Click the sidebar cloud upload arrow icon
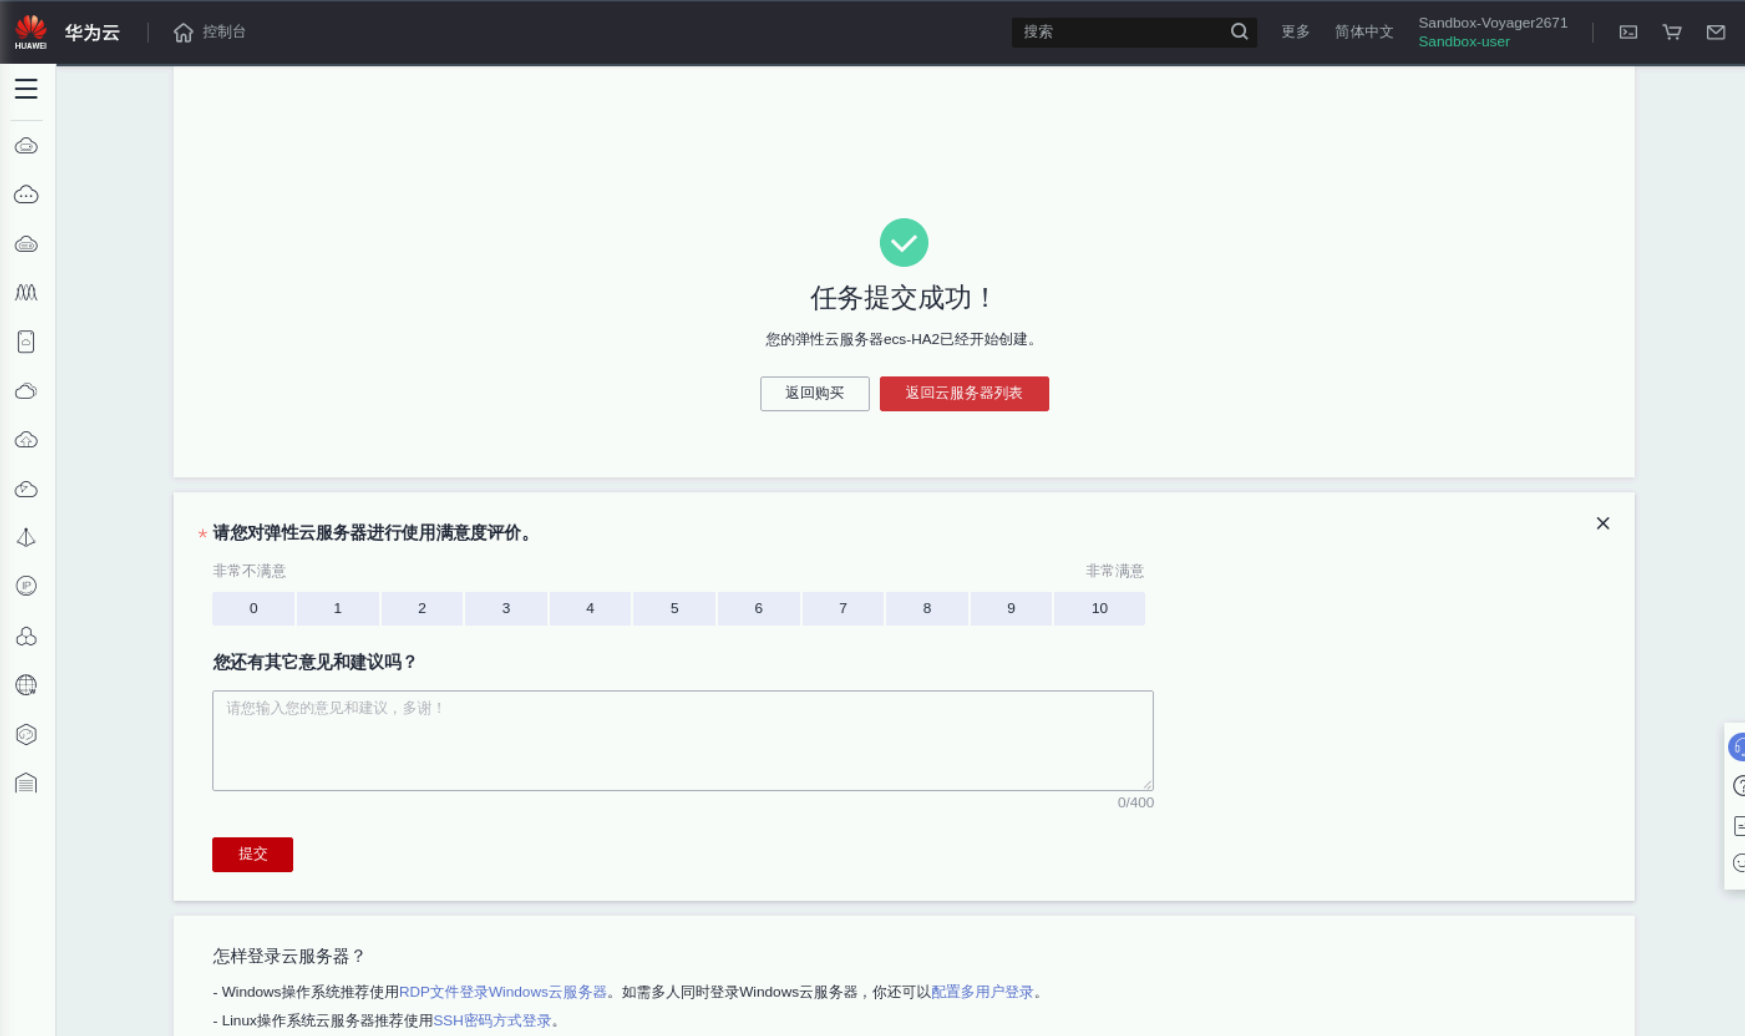The height and width of the screenshot is (1036, 1745). click(x=26, y=440)
